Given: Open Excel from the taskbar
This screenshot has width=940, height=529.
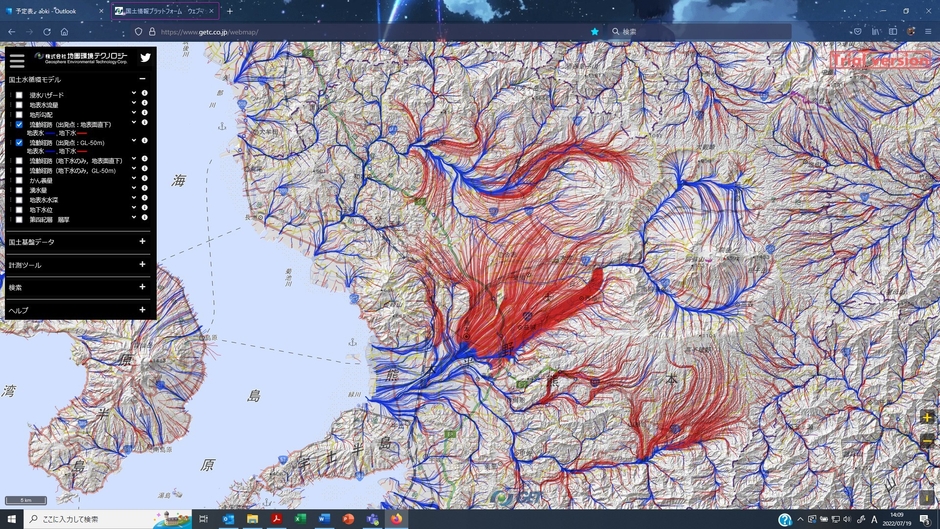Looking at the screenshot, I should pyautogui.click(x=300, y=519).
